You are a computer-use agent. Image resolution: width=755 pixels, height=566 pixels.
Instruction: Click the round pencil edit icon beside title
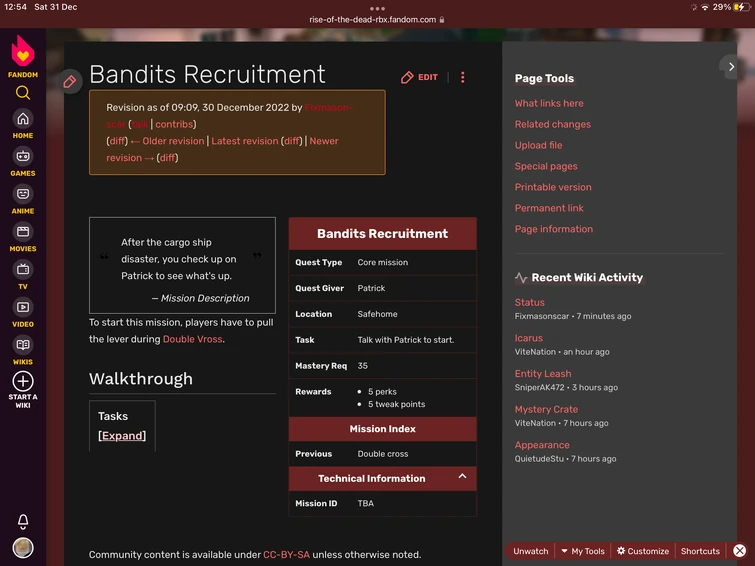69,81
